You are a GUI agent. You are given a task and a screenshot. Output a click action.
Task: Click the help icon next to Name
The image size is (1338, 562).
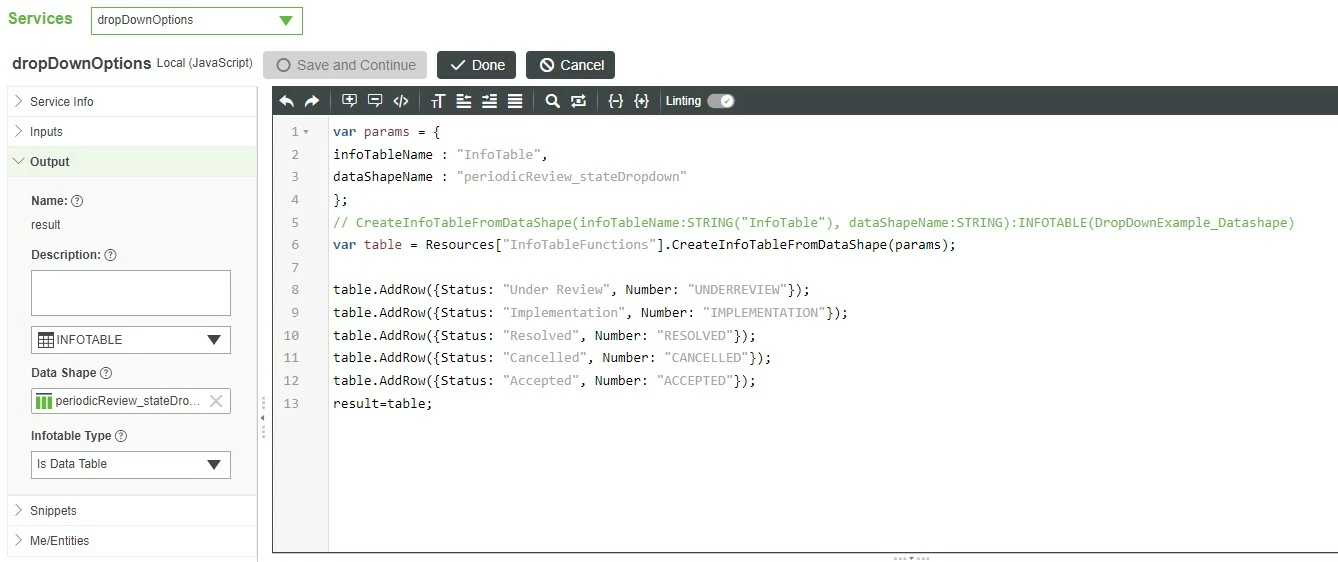click(x=78, y=201)
